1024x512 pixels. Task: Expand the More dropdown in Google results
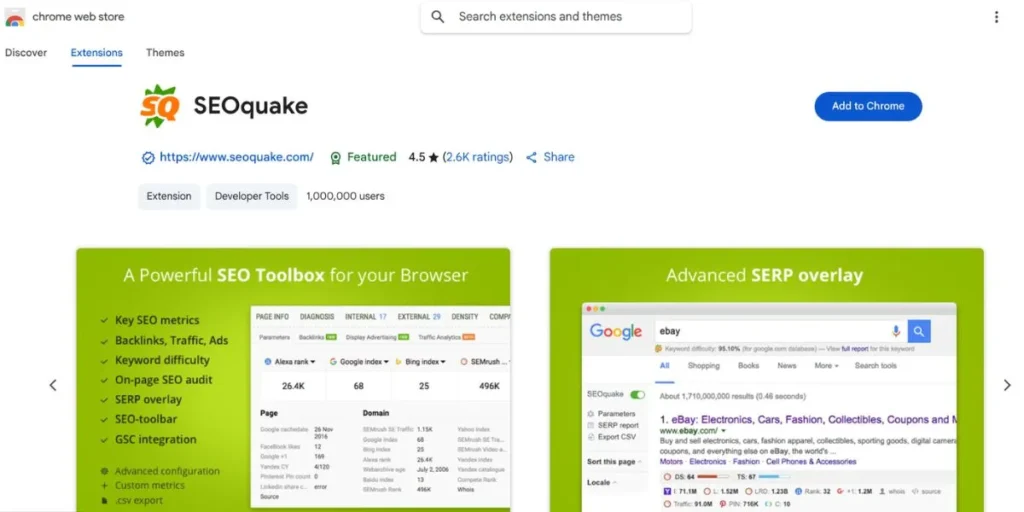click(x=826, y=366)
